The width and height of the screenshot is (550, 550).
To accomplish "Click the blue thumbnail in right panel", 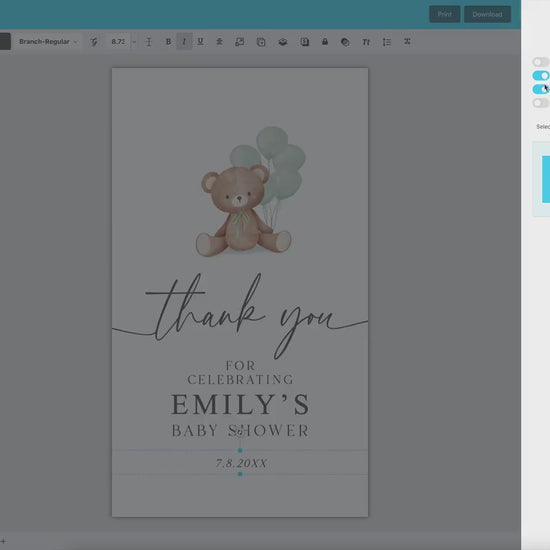I will click(x=546, y=179).
